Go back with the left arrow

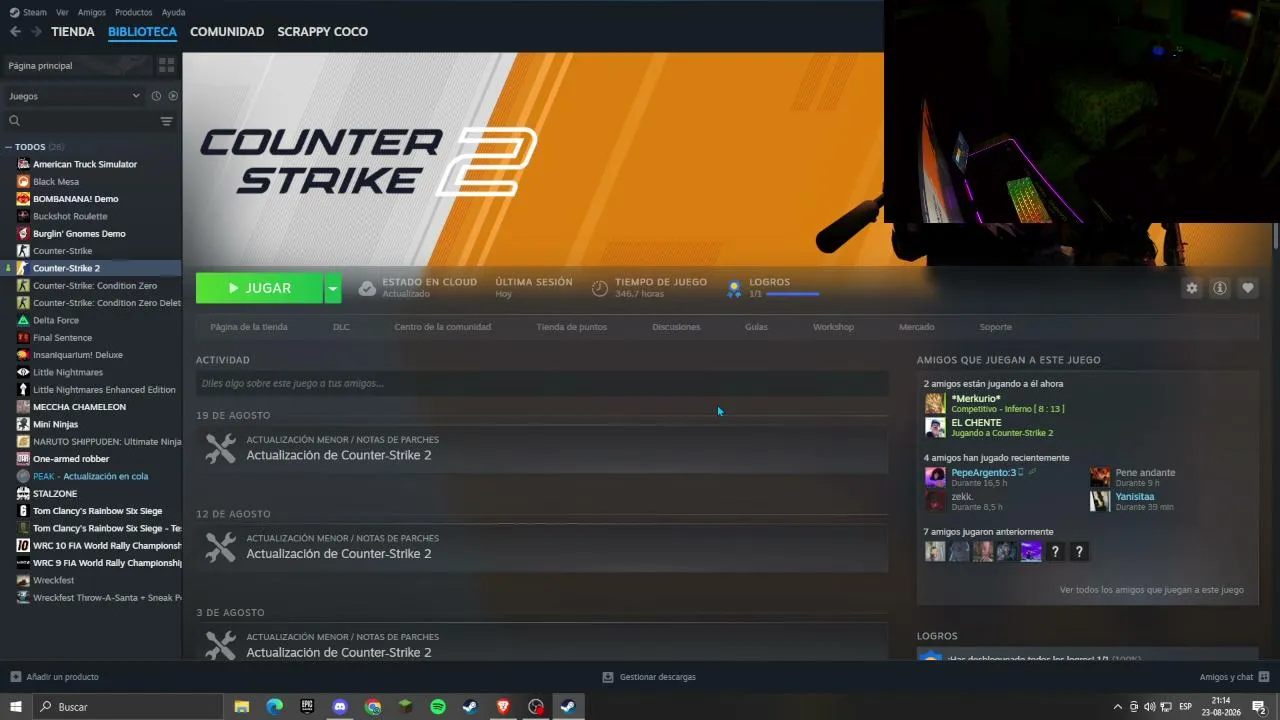coord(15,32)
